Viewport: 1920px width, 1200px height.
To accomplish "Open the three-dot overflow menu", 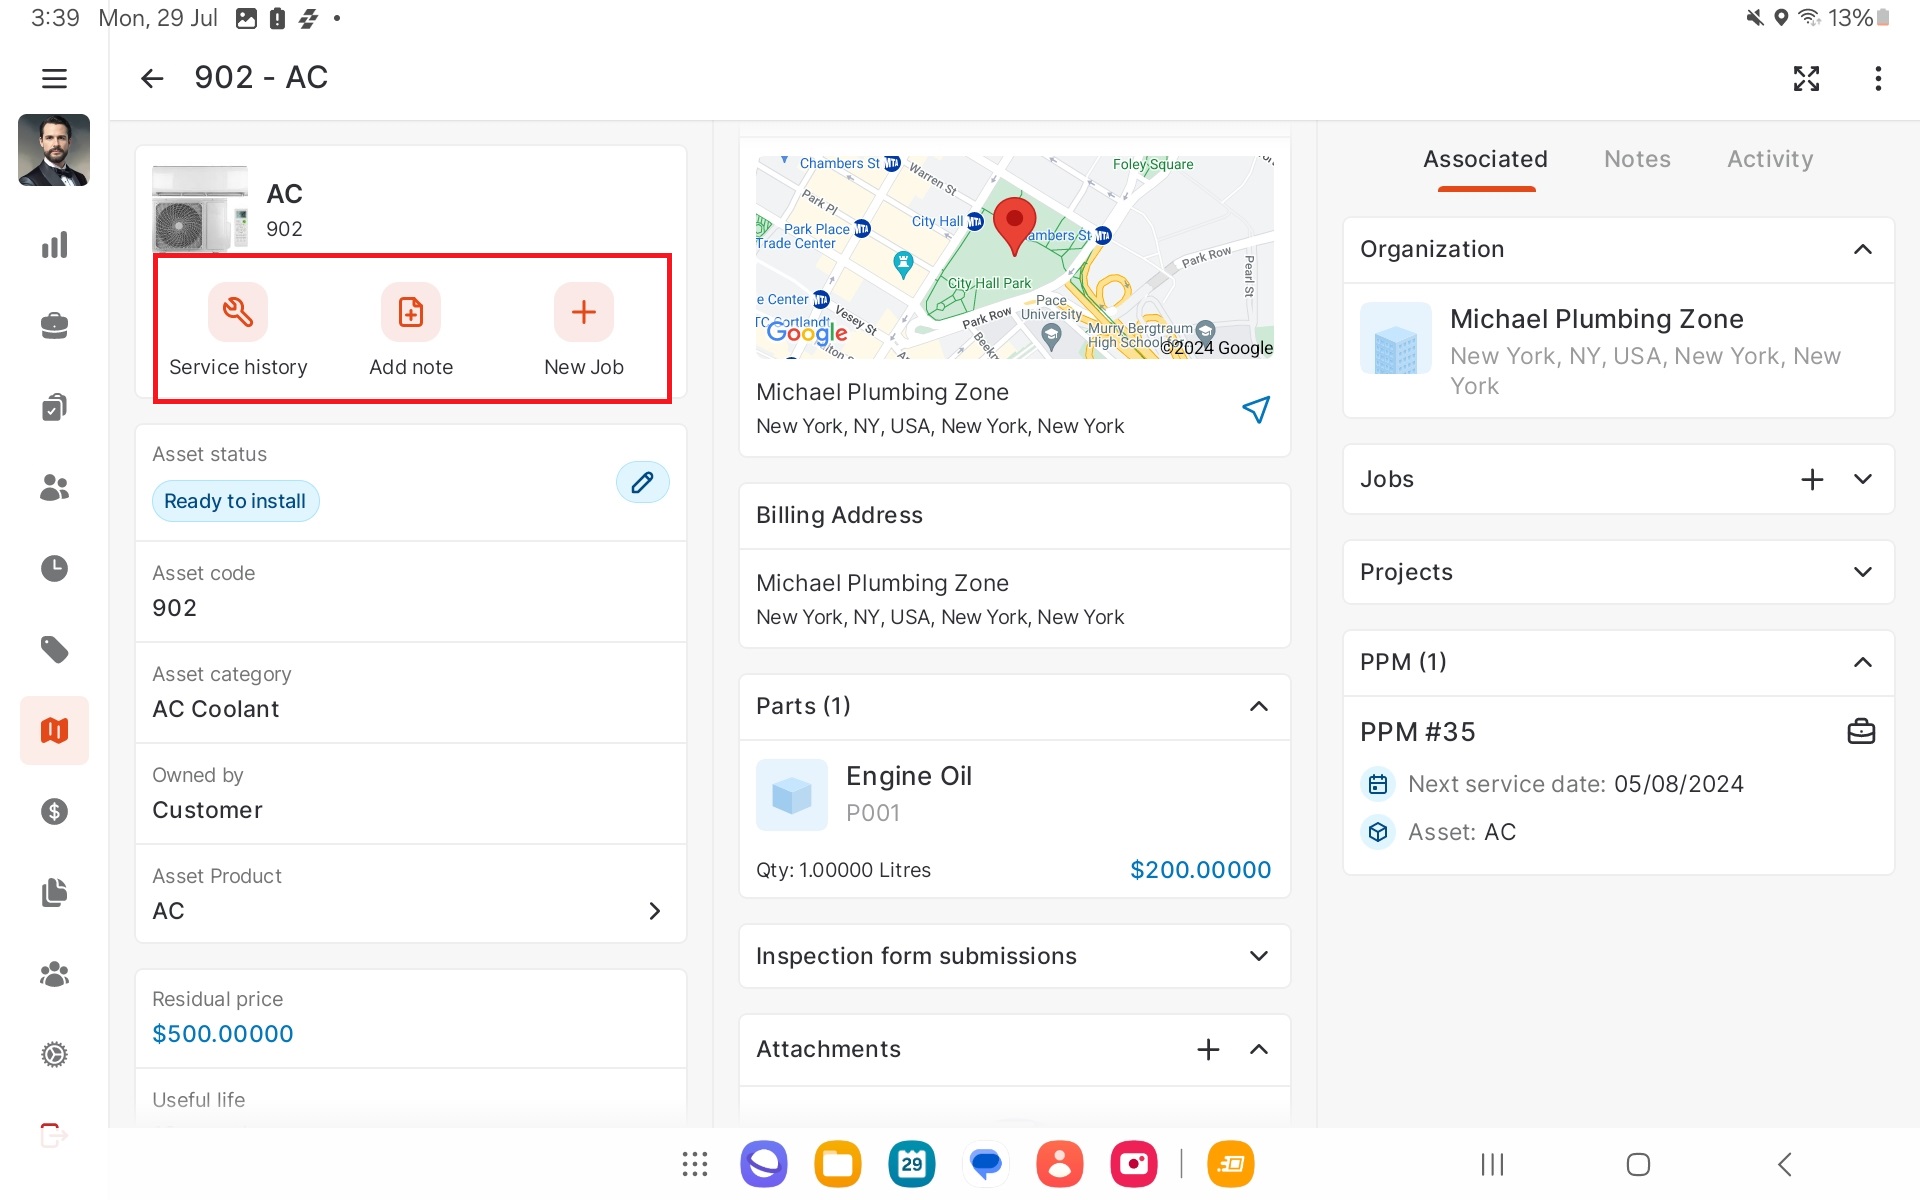I will click(x=1878, y=78).
